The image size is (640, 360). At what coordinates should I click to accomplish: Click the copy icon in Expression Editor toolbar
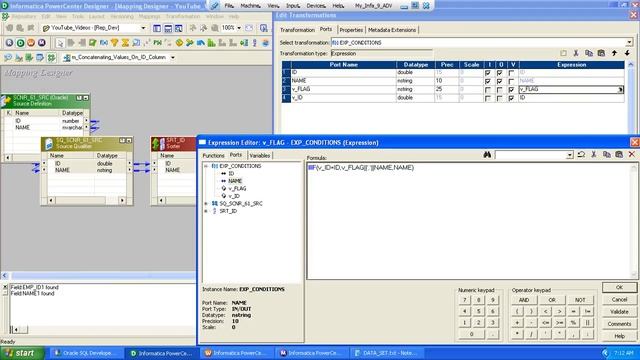[x=607, y=155]
